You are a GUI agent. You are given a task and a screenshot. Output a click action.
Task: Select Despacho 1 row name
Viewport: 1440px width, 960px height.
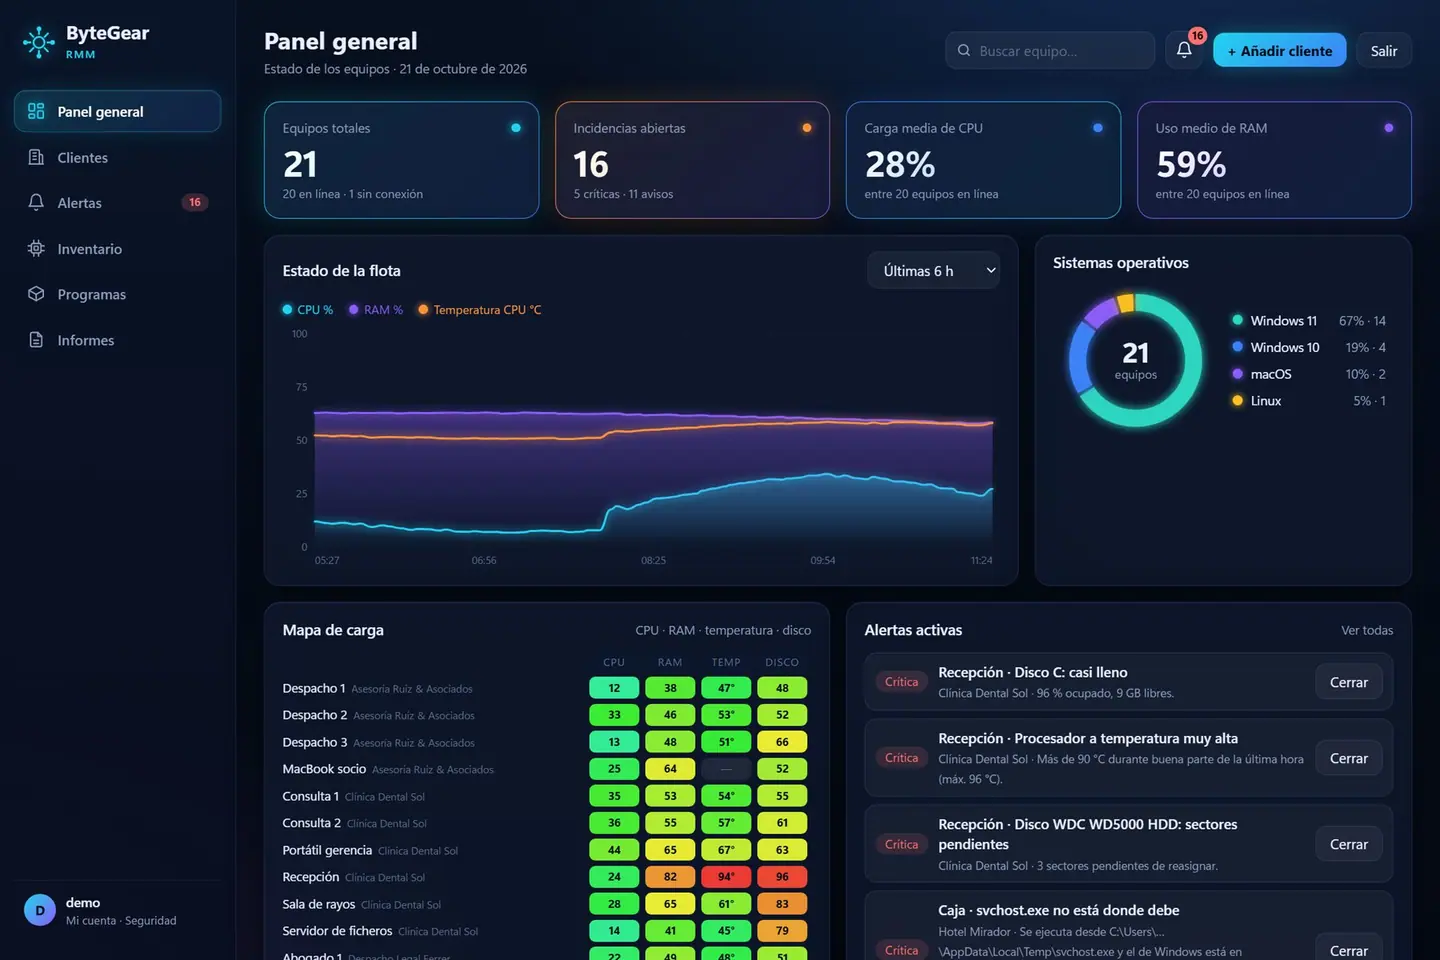click(x=314, y=688)
